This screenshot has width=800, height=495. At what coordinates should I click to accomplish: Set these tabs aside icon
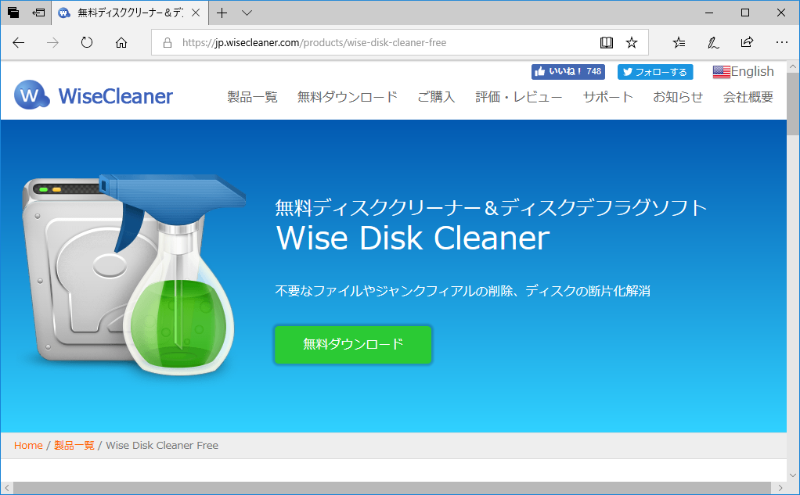(38, 13)
